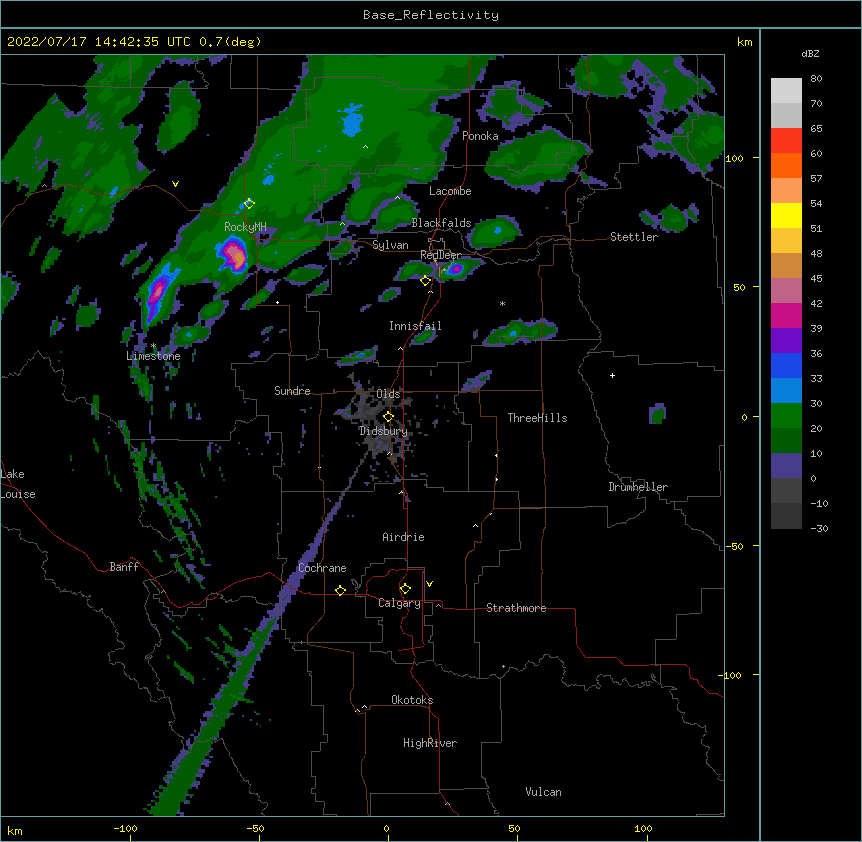Click the asterisk marker above Limestone label
The height and width of the screenshot is (842, 862).
pyautogui.click(x=153, y=346)
